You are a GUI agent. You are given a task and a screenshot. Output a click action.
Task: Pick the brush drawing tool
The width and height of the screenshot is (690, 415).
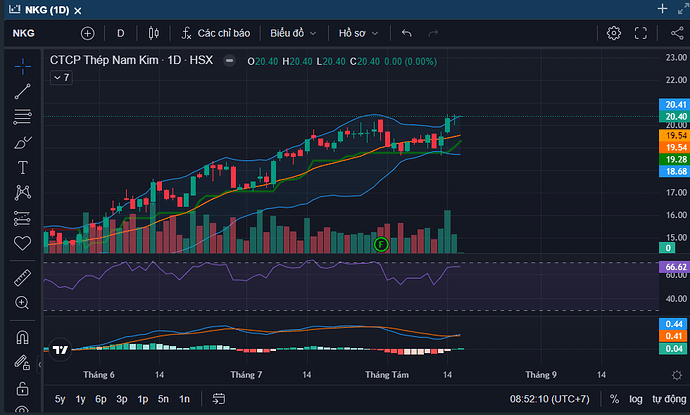[22, 143]
